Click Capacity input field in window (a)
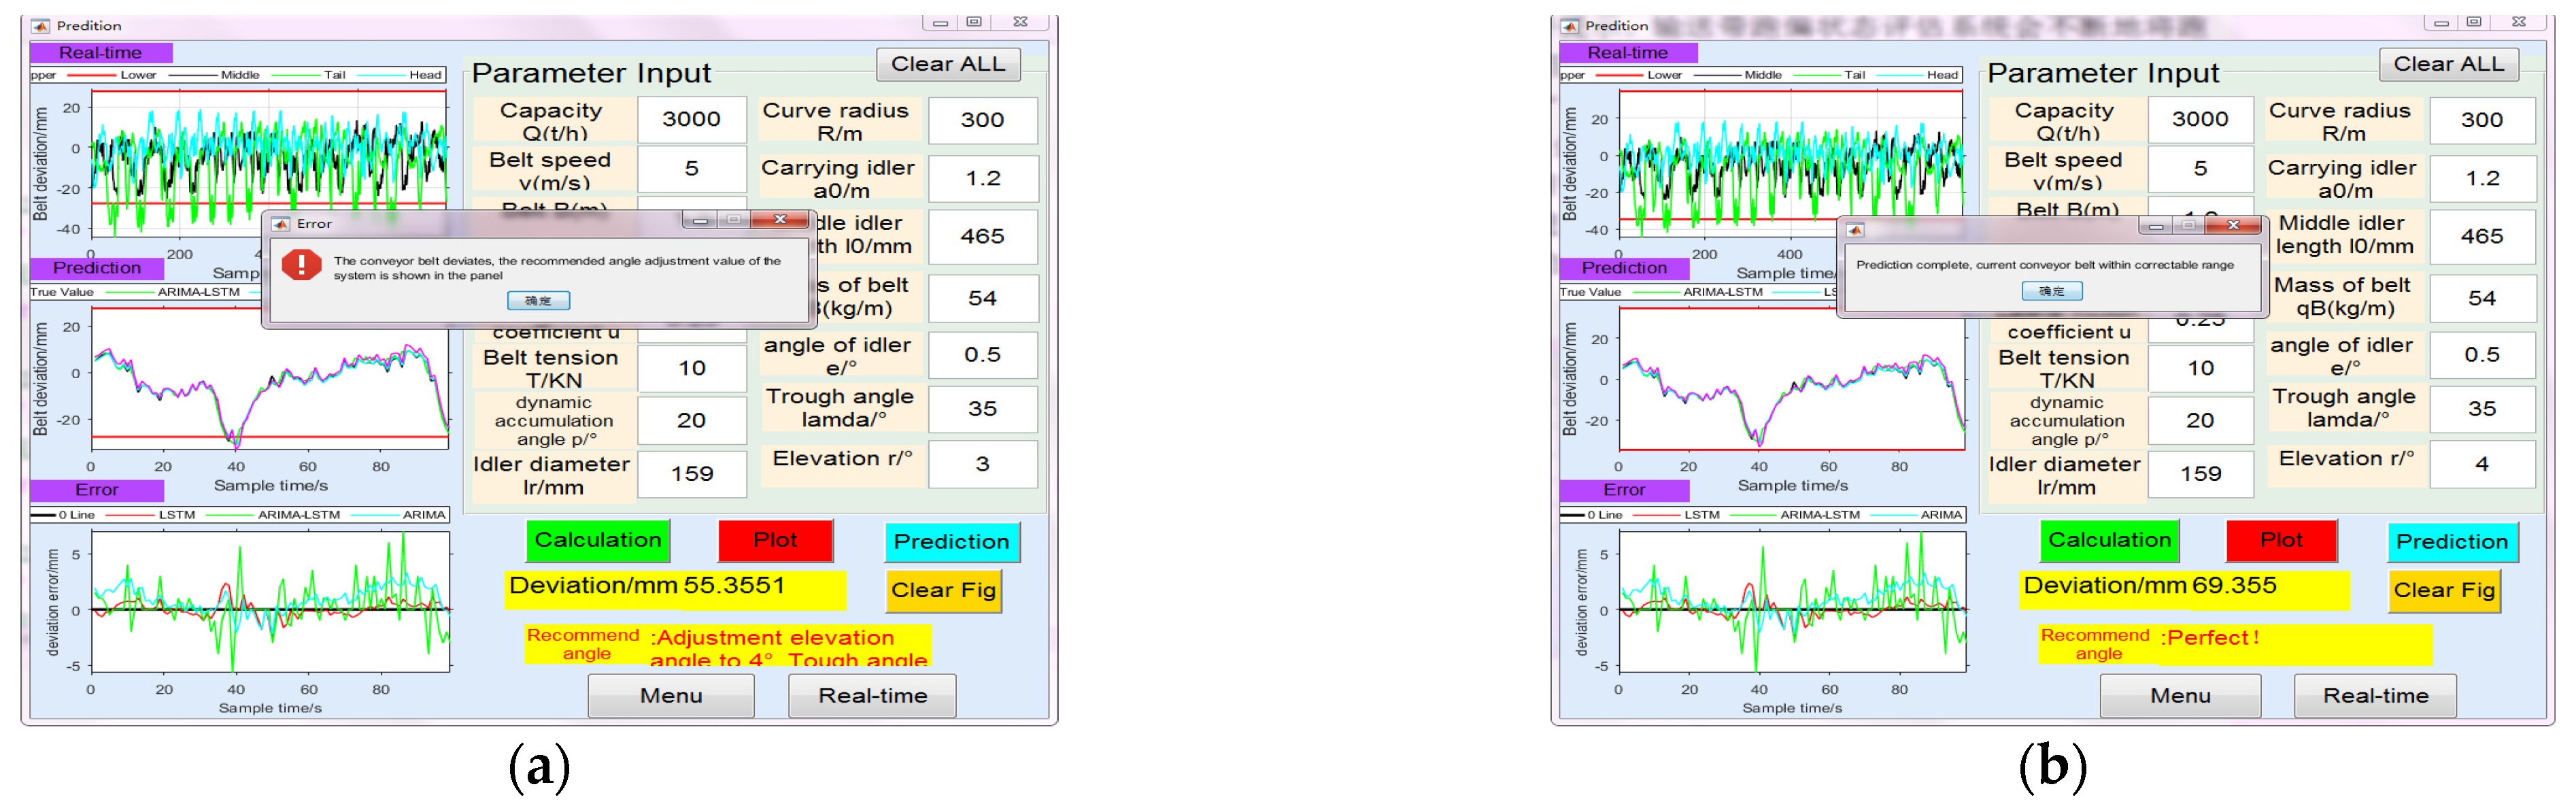Image resolution: width=2576 pixels, height=808 pixels. 691,119
